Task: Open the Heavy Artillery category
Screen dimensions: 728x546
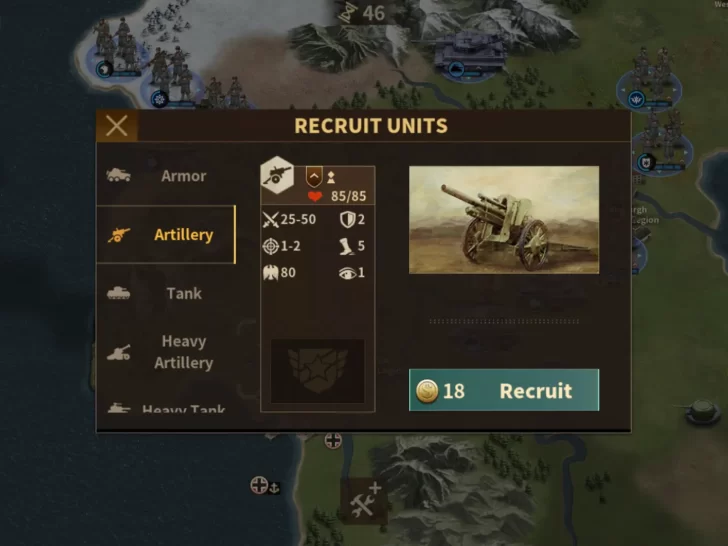Action: (166, 351)
